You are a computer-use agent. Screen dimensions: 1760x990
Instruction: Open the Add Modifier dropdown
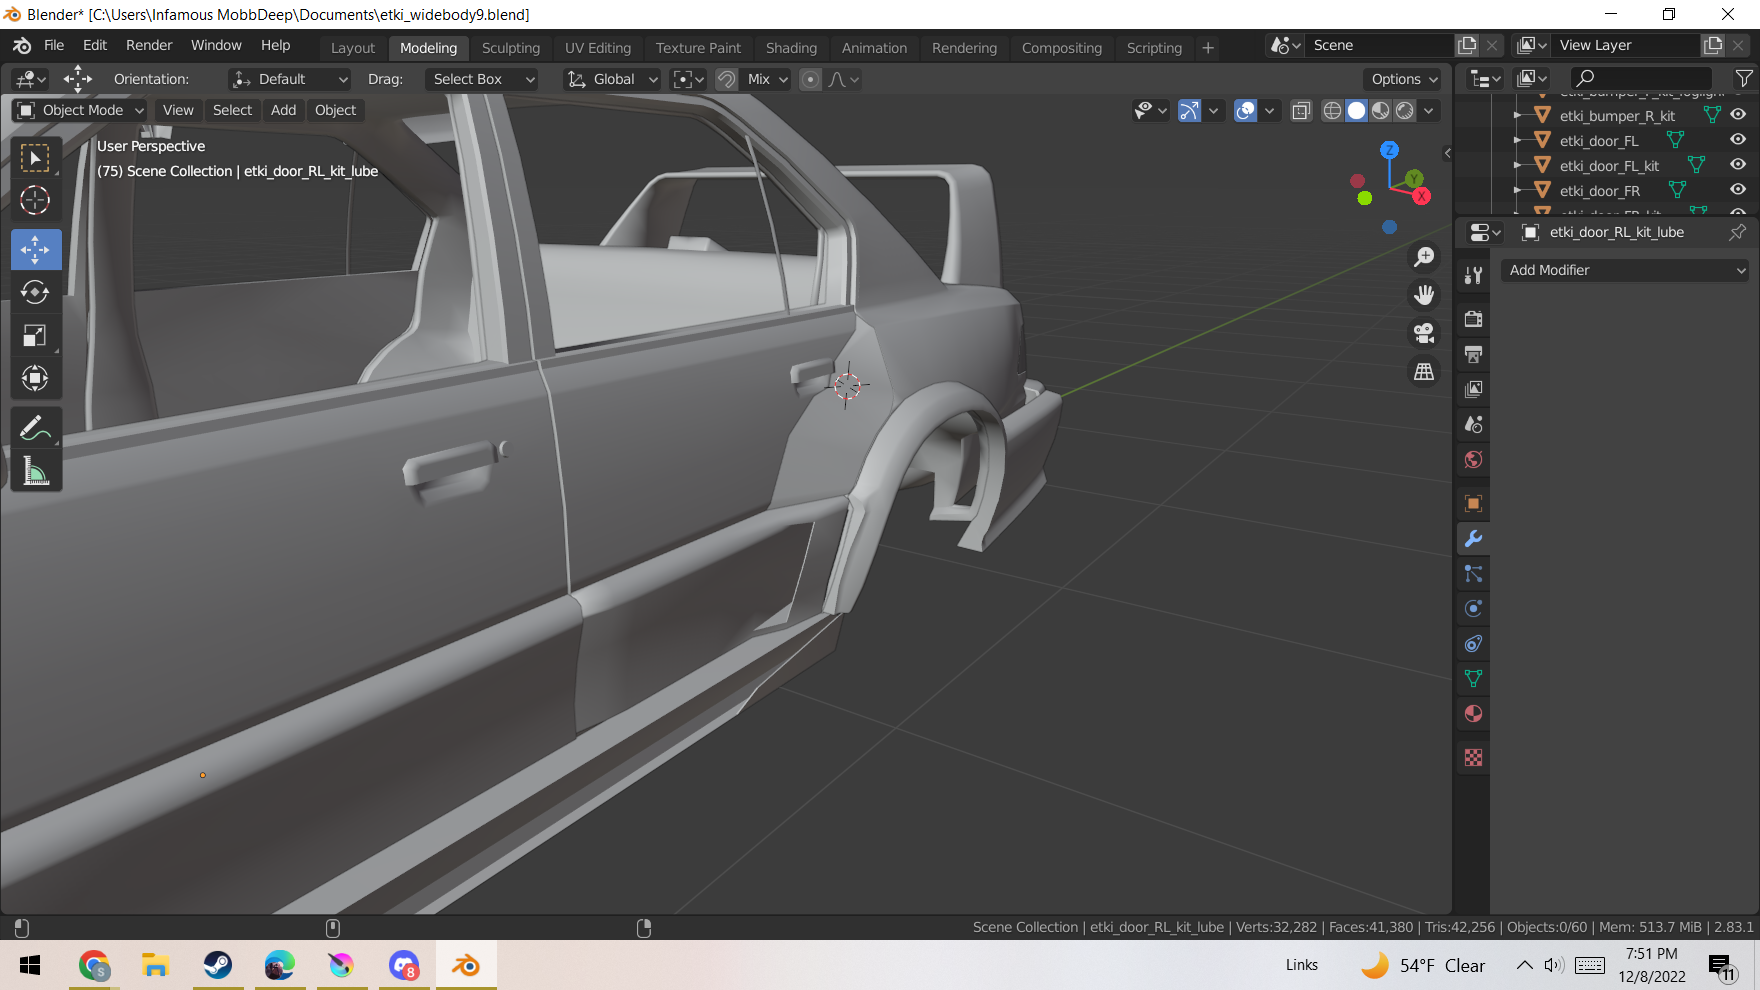click(x=1625, y=270)
